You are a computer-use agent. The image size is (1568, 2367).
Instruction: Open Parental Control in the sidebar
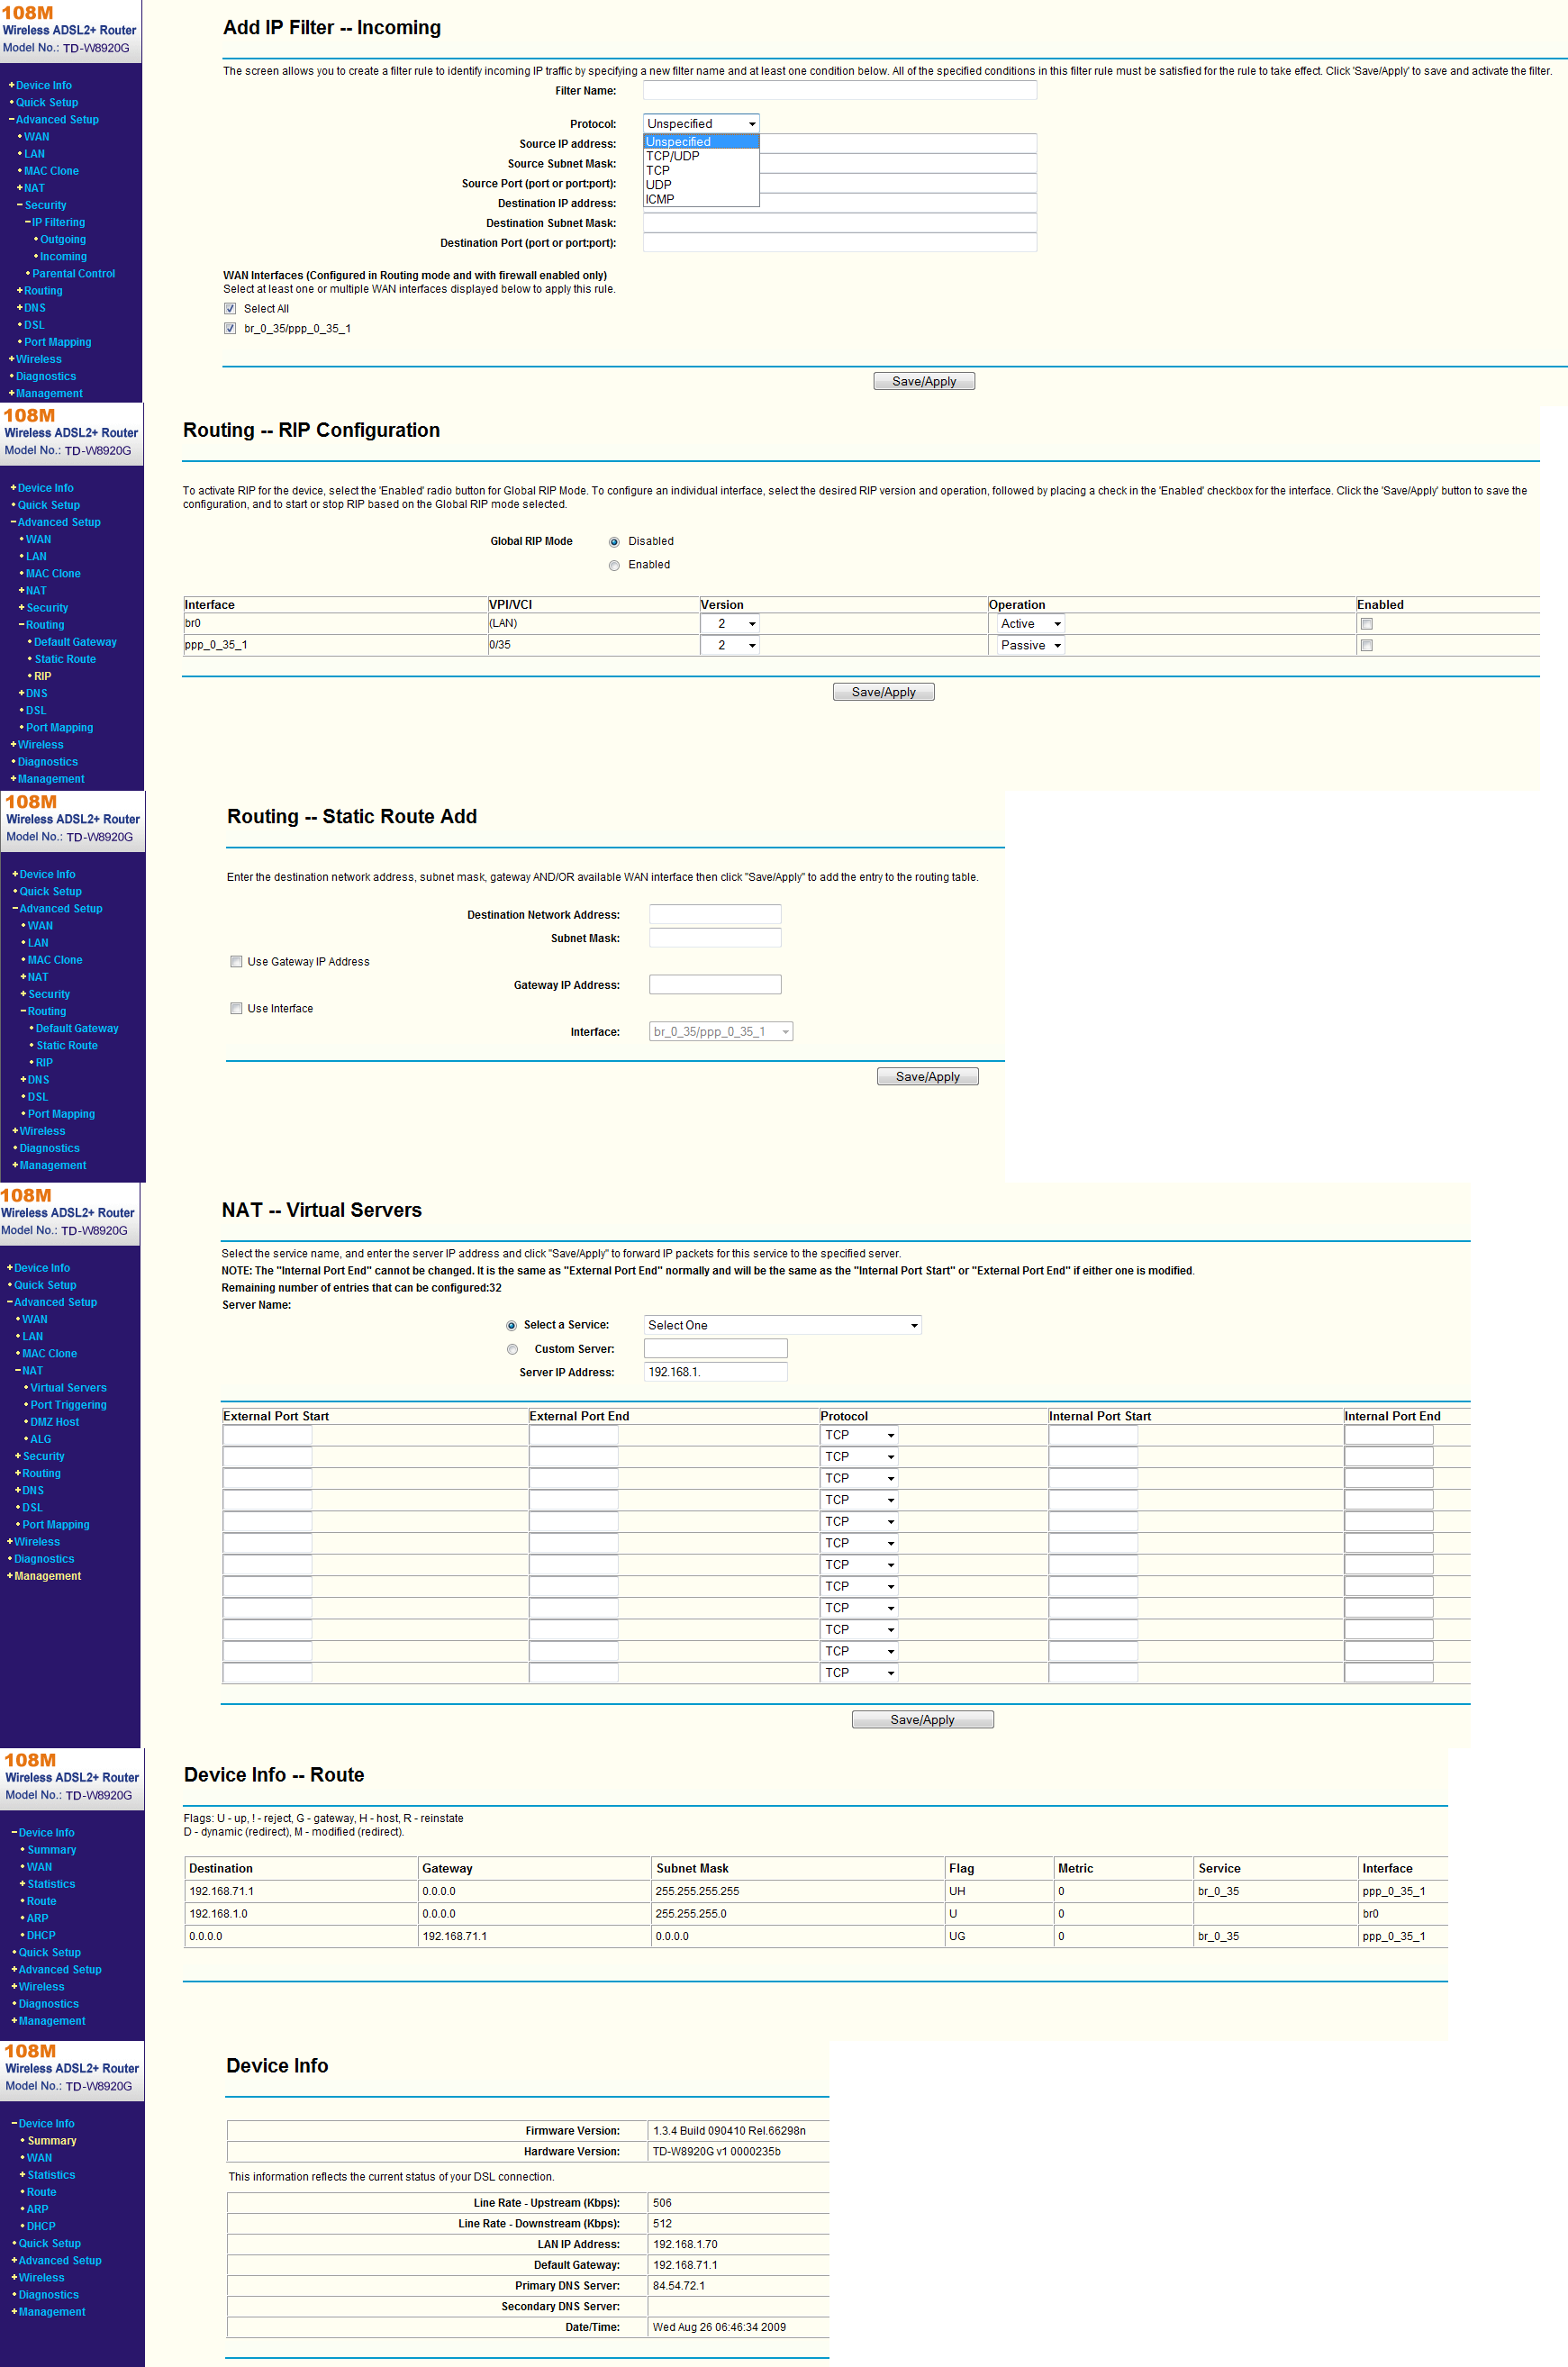pos(73,273)
